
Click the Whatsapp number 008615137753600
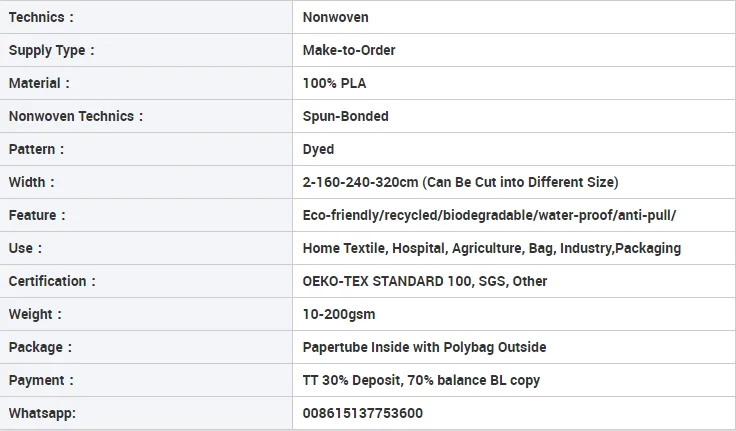(362, 413)
